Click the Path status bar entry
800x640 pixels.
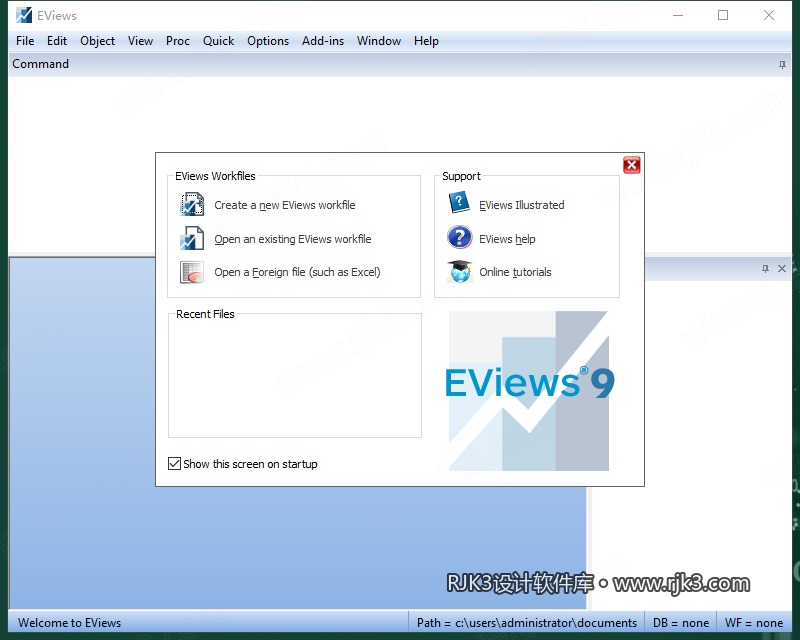tap(527, 623)
